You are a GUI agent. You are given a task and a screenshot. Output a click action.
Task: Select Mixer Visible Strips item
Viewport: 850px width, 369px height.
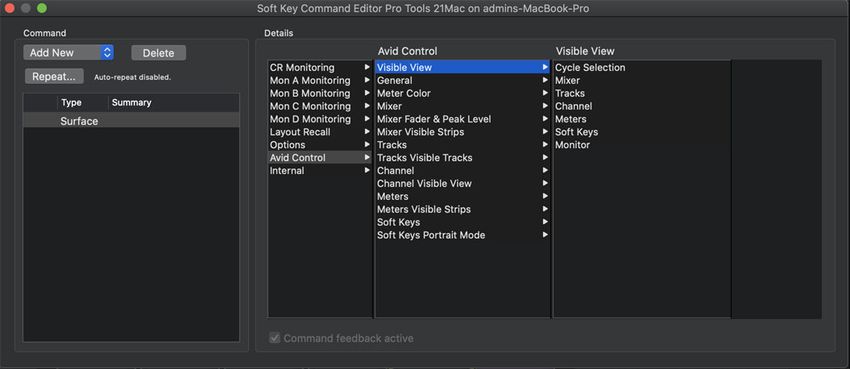point(462,132)
